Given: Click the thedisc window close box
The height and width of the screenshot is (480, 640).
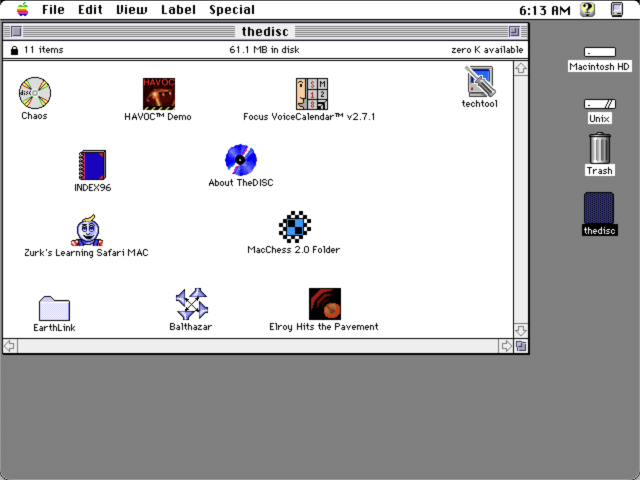Looking at the screenshot, I should pos(16,31).
